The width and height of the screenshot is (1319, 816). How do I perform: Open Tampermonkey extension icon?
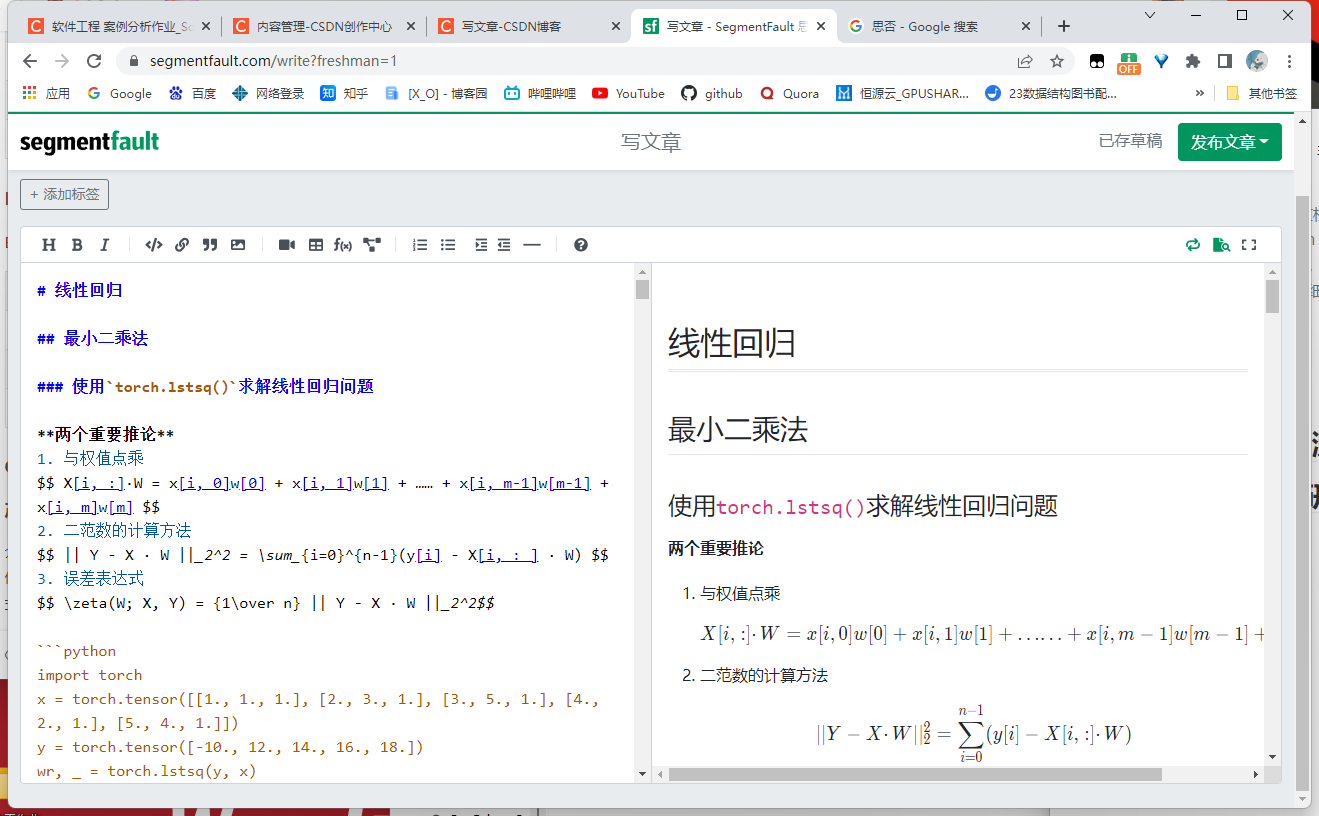click(1097, 61)
